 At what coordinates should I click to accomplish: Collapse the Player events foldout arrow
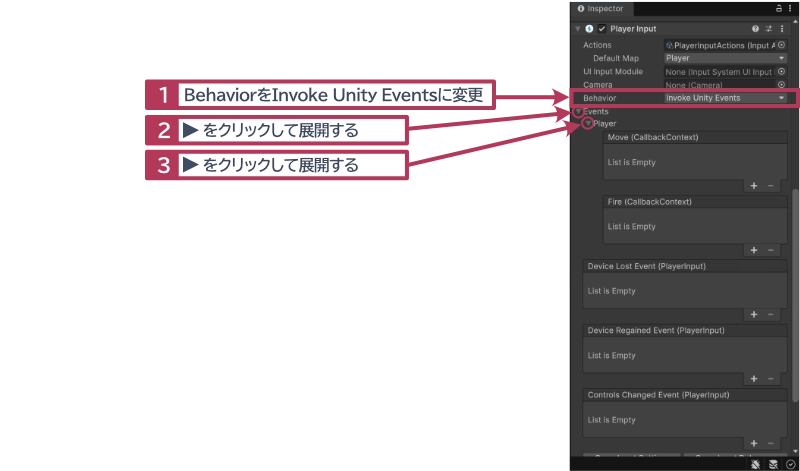[x=588, y=124]
